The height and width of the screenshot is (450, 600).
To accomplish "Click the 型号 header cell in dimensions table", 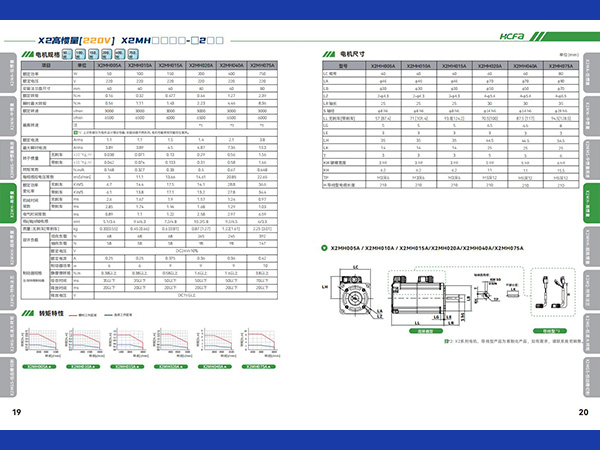I will point(342,66).
